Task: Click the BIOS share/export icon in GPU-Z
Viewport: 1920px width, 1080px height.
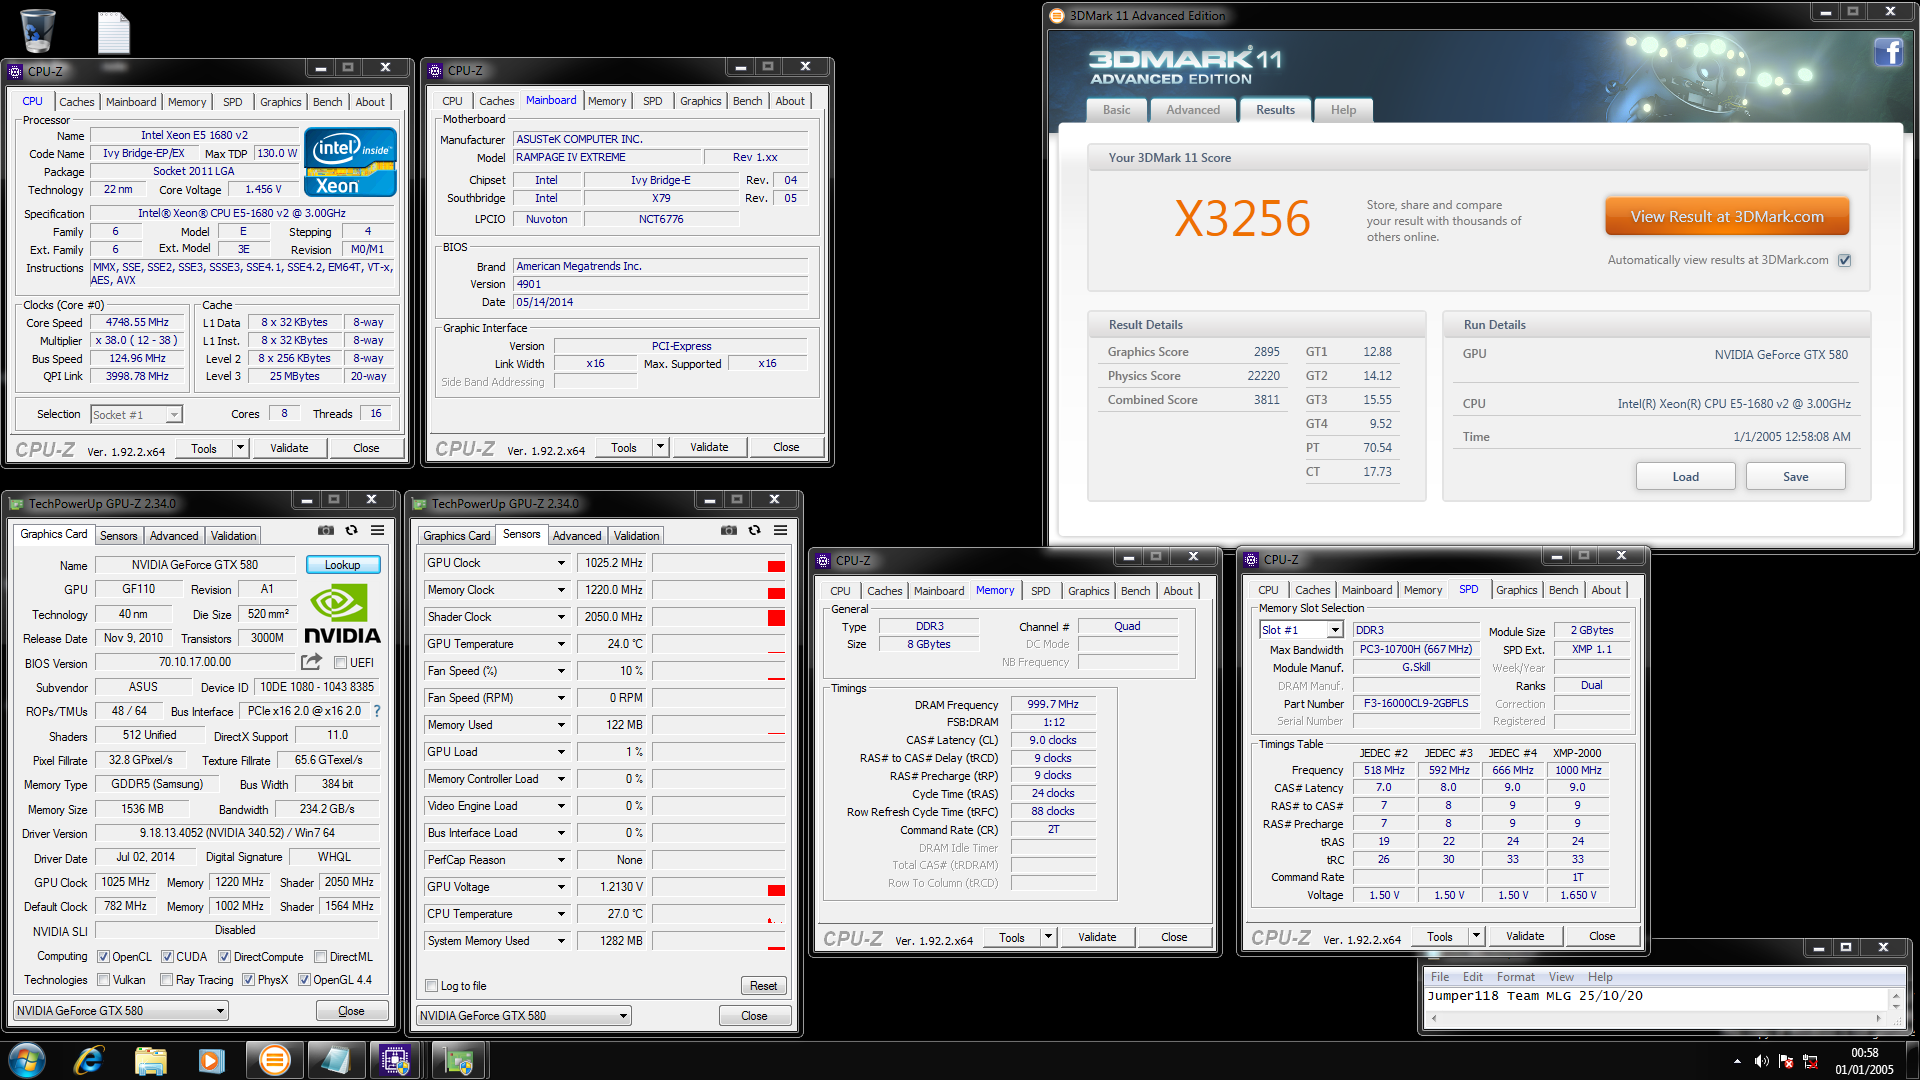Action: pos(311,662)
